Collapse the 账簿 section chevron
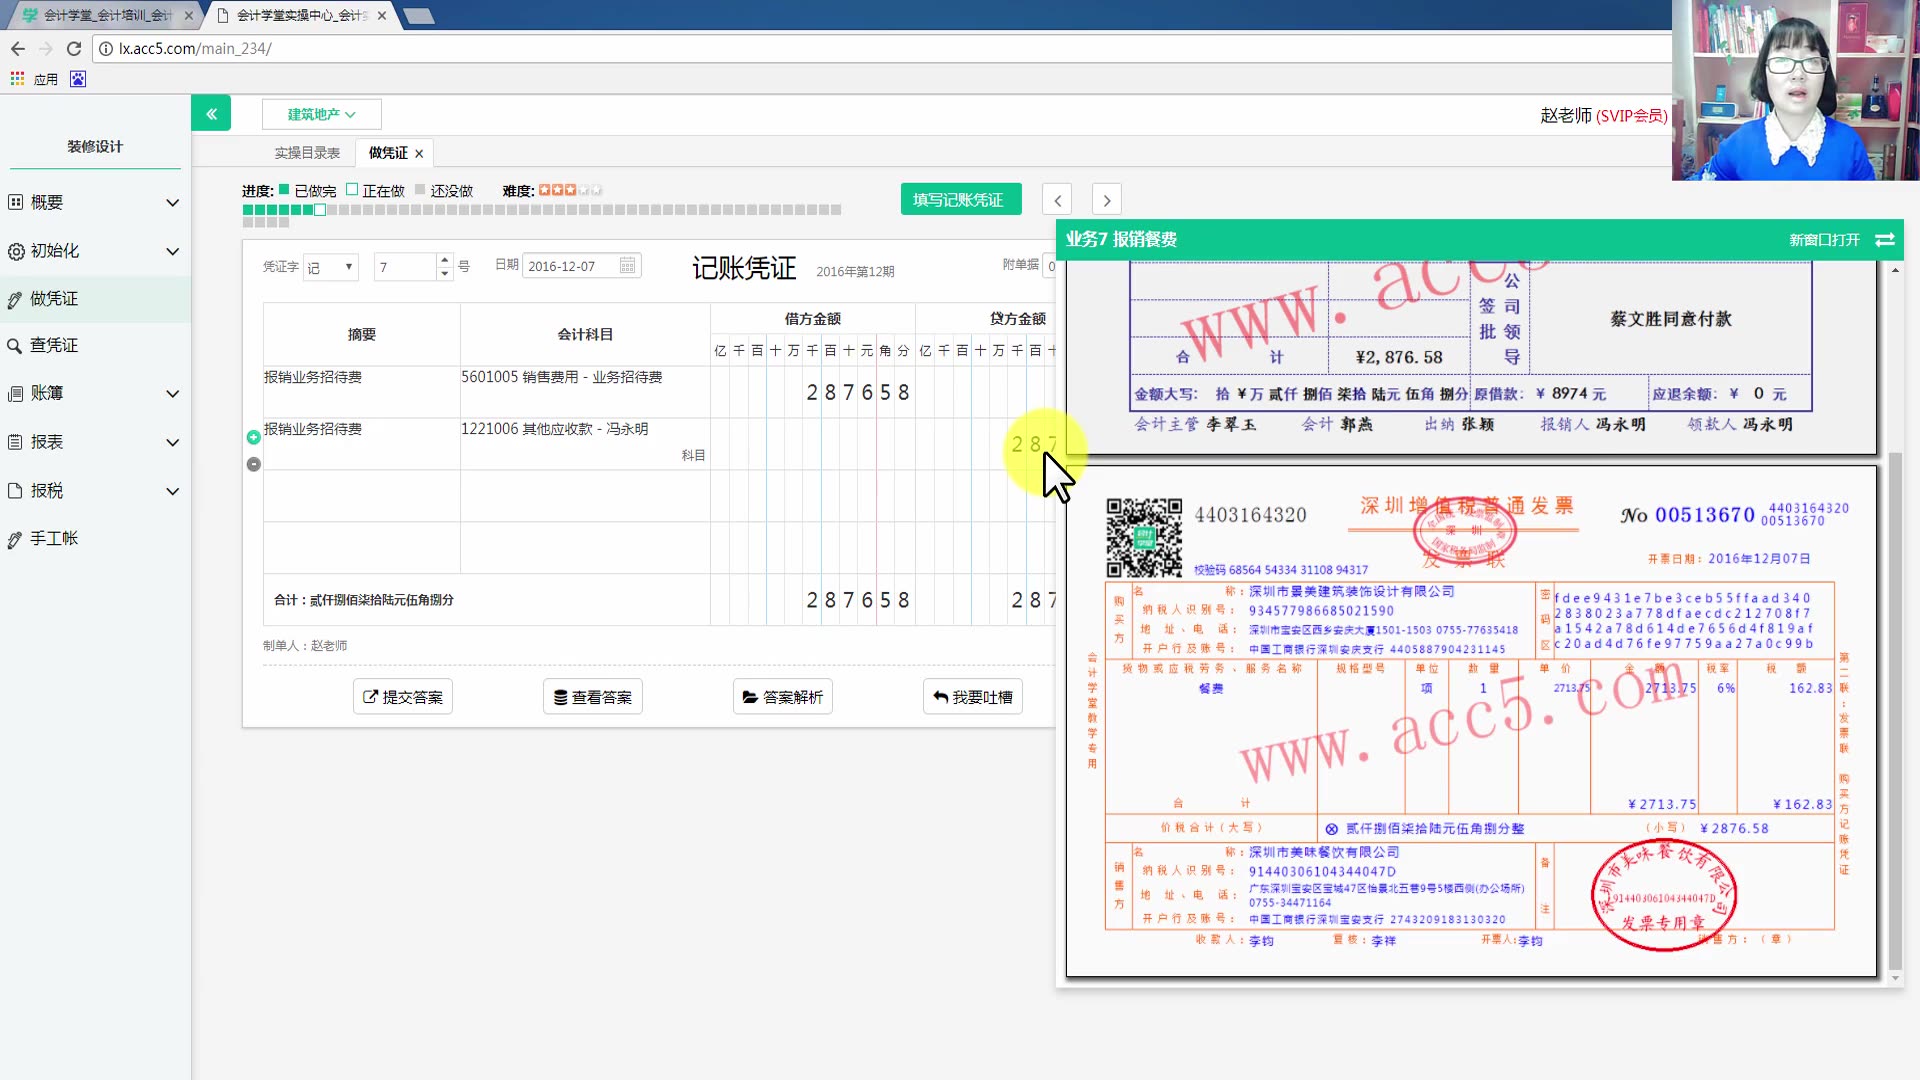Screen dimensions: 1920x1080 (x=172, y=393)
